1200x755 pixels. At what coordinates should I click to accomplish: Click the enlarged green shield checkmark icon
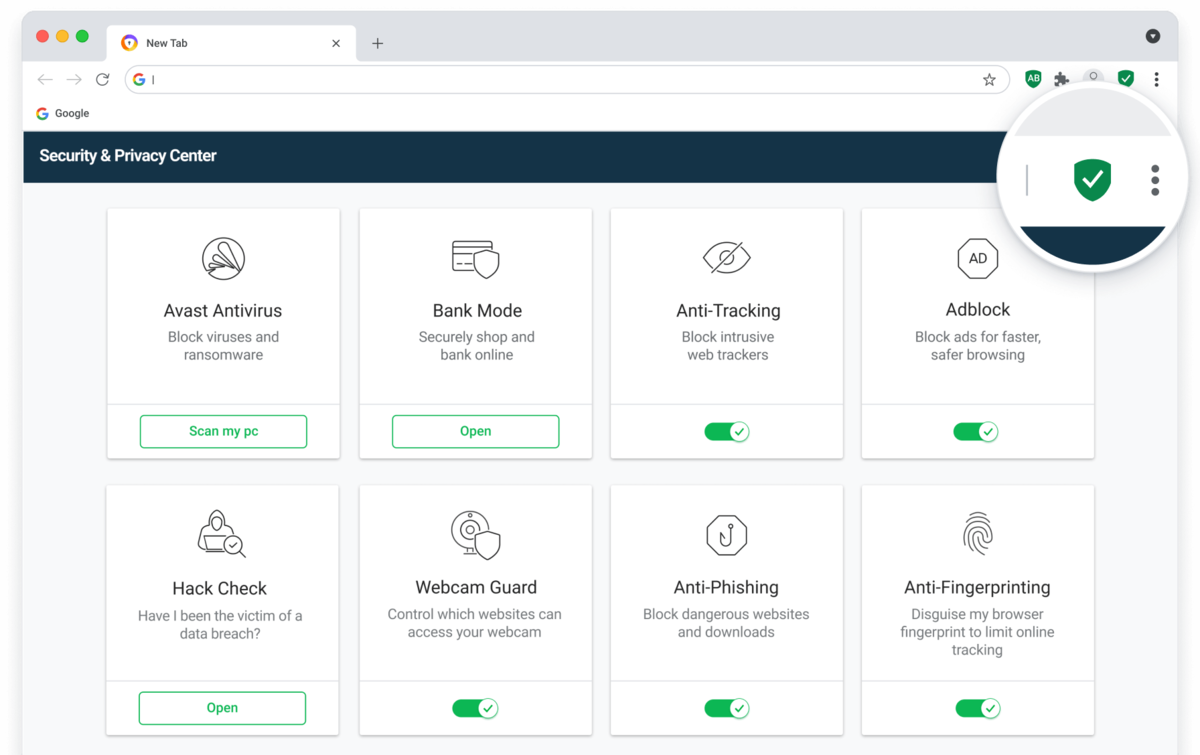[x=1092, y=180]
